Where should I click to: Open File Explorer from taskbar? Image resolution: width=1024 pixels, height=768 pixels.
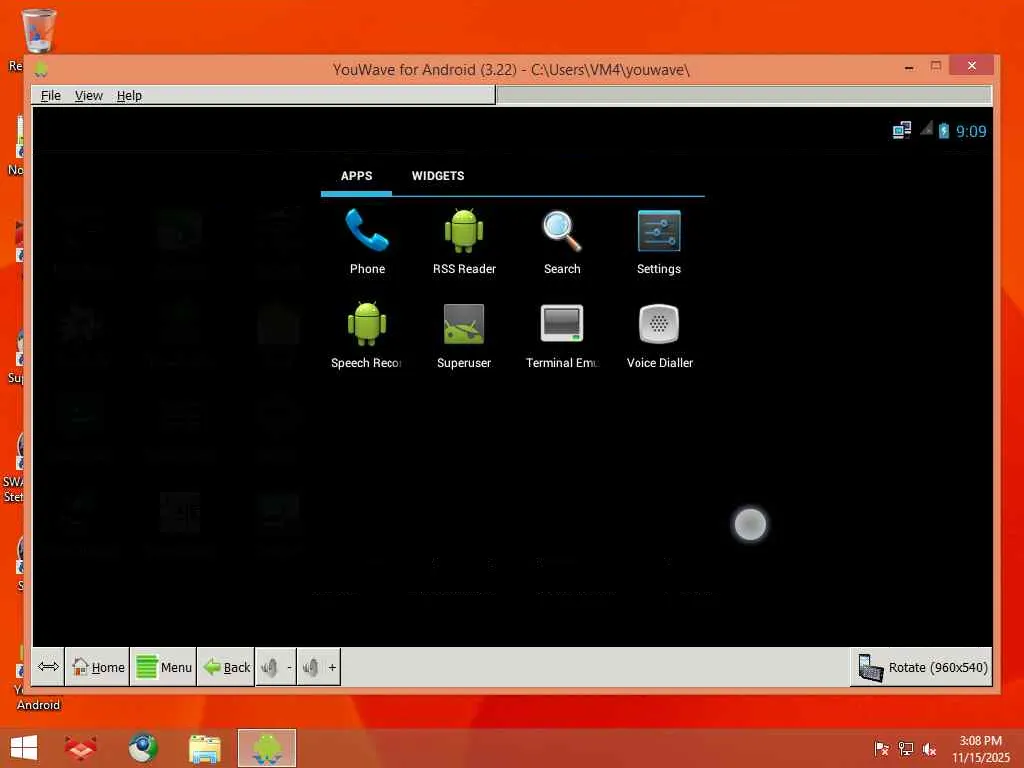tap(204, 748)
